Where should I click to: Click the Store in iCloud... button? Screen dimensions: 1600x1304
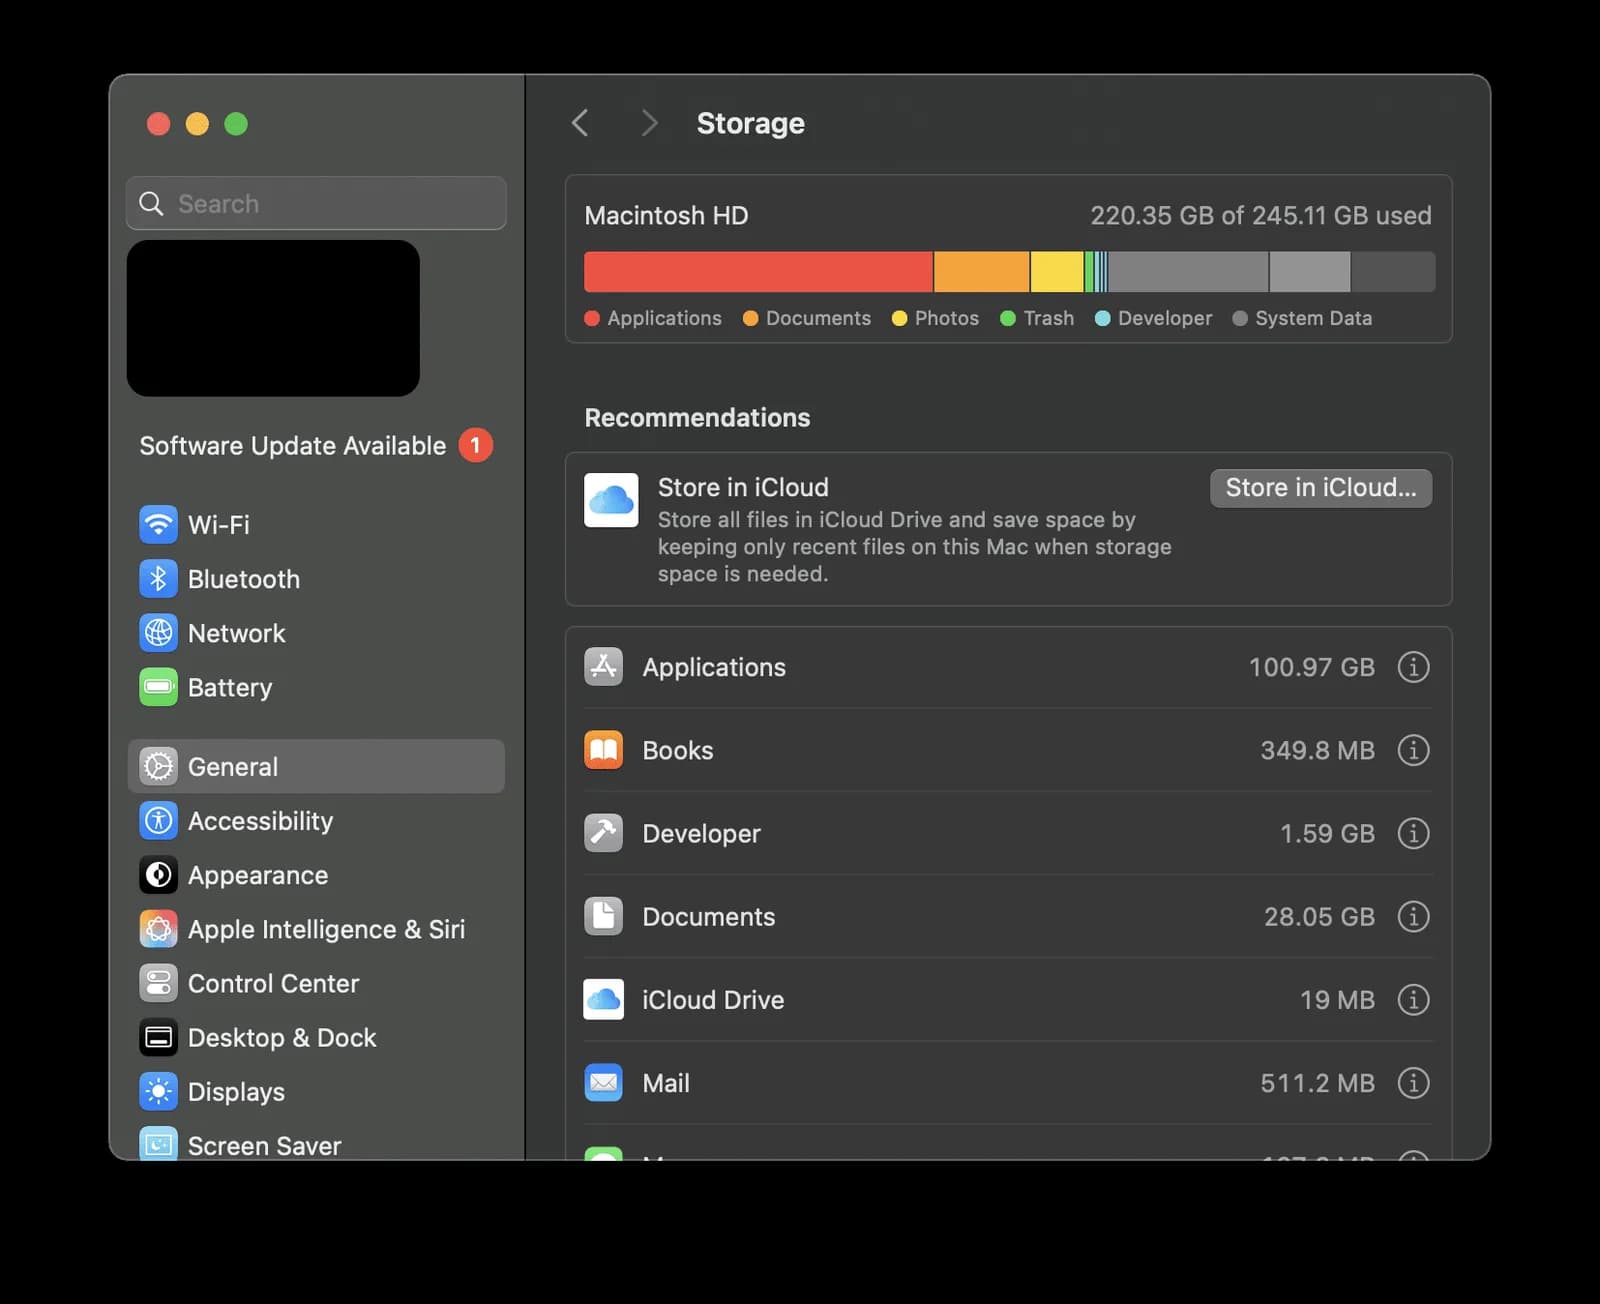coord(1320,488)
